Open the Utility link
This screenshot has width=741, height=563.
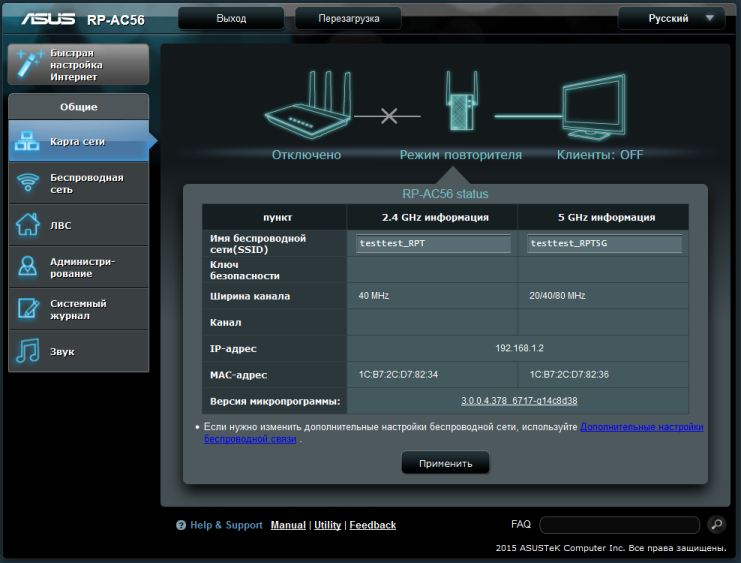pyautogui.click(x=327, y=525)
